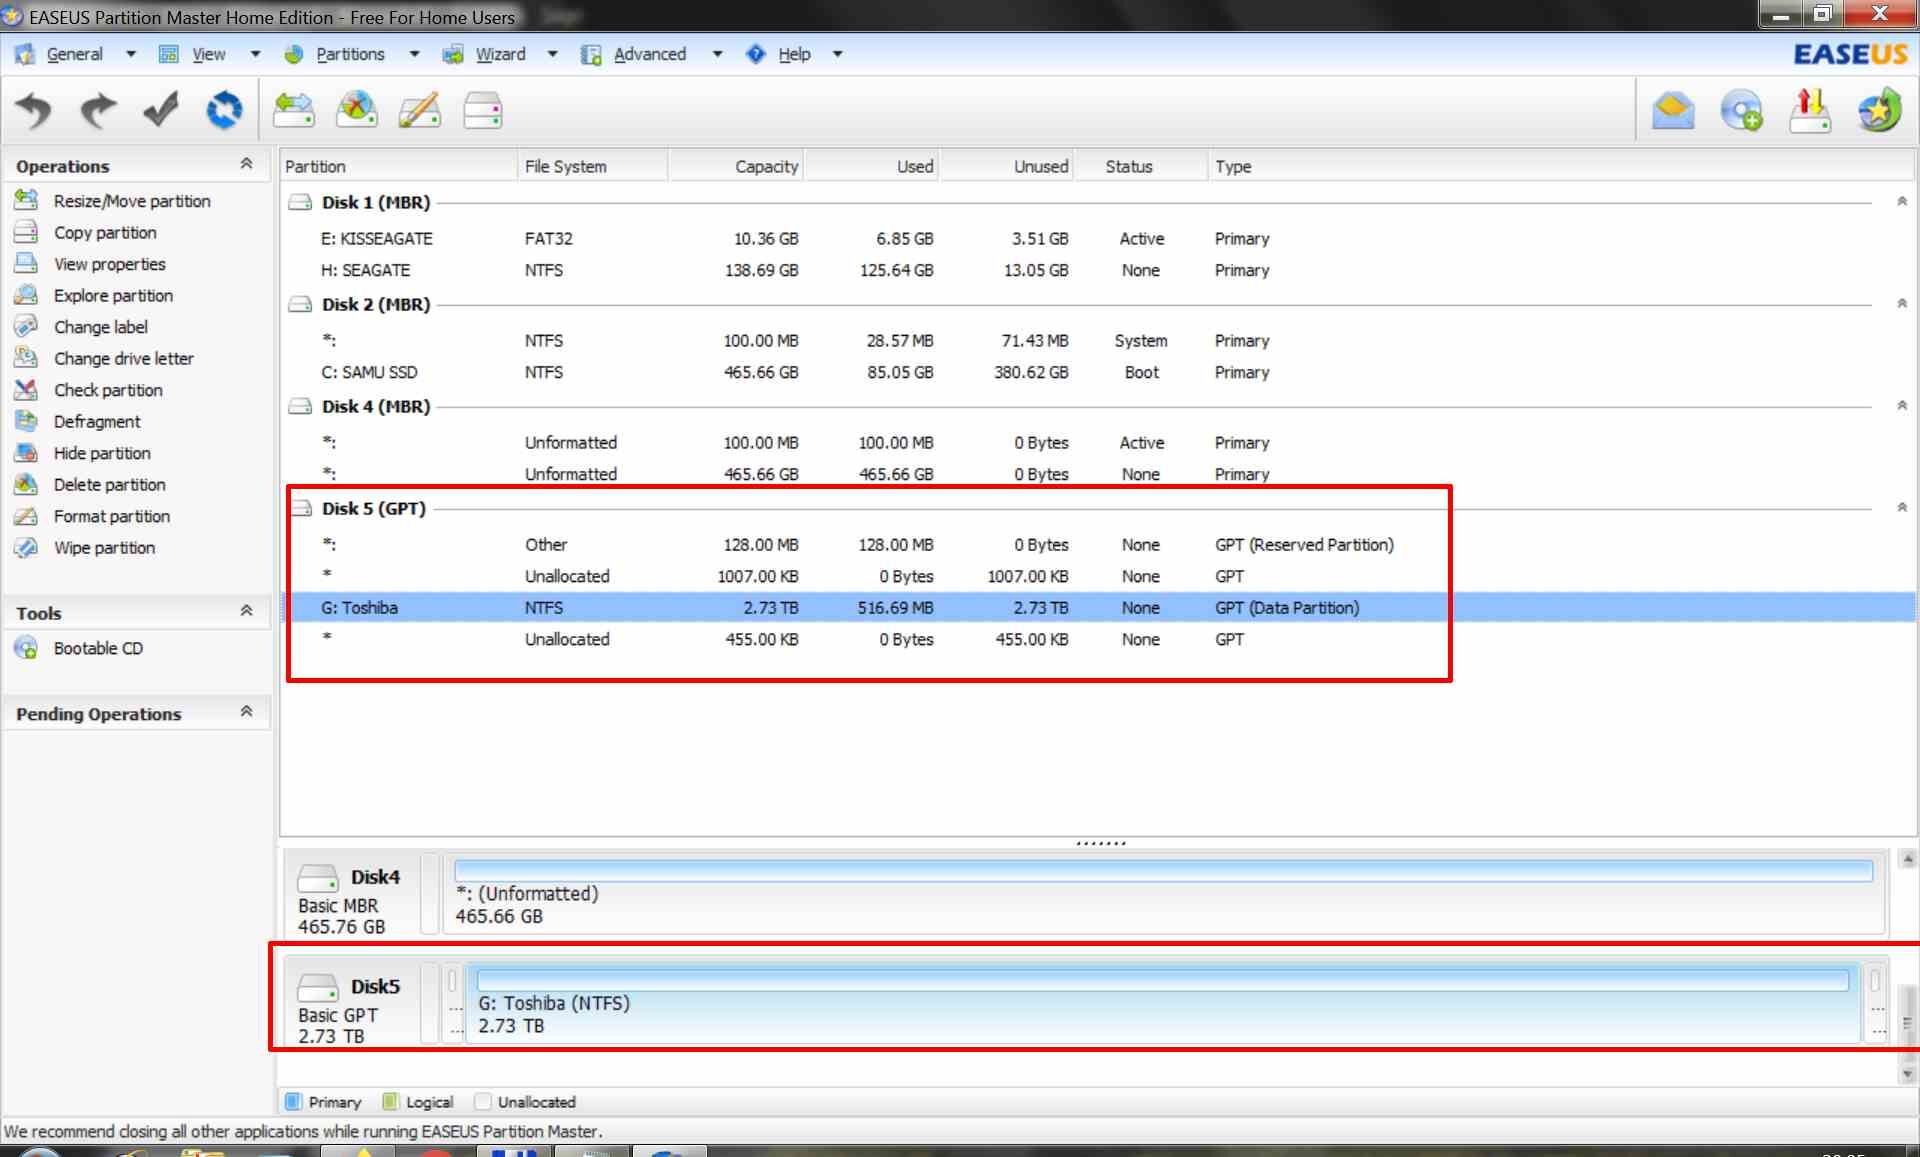Screen dimensions: 1920x1157
Task: Collapse the Disk 1 (MBR) group
Action: pos(1901,202)
